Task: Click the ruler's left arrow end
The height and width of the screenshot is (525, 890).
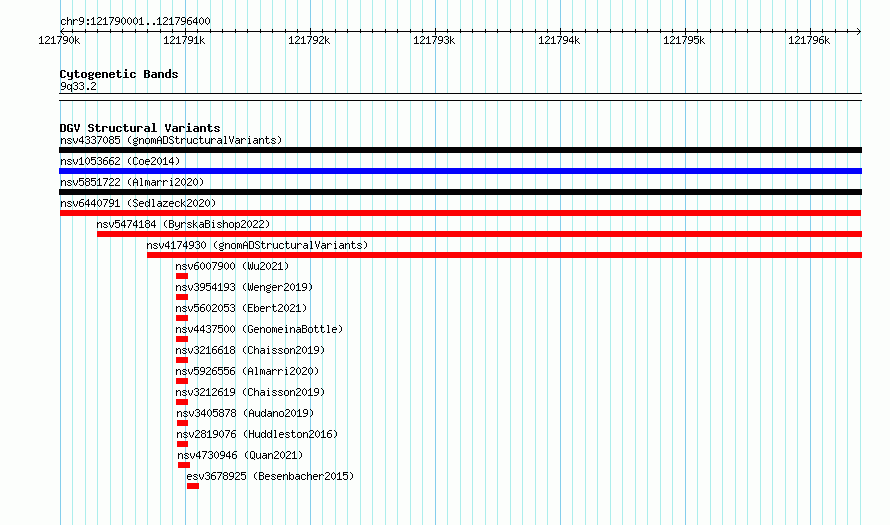Action: [61, 31]
